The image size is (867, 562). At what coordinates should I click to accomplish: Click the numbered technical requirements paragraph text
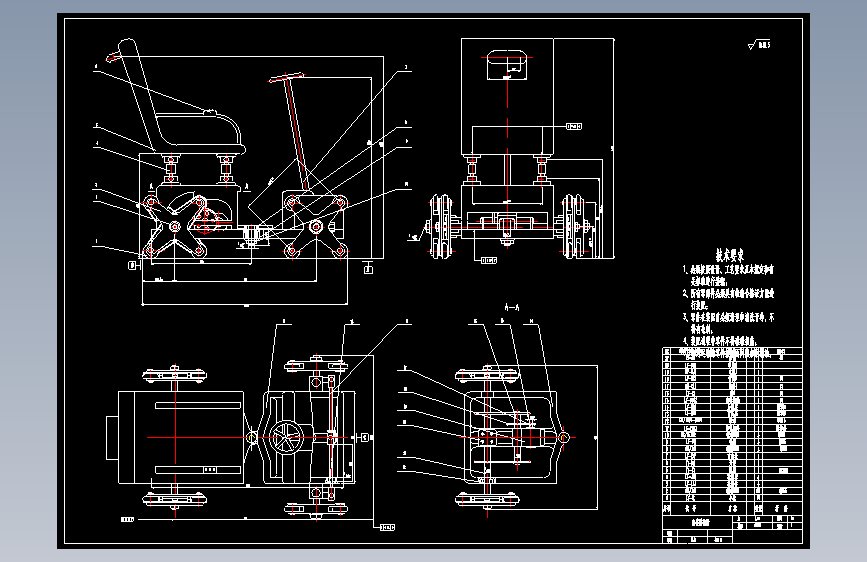tap(728, 305)
